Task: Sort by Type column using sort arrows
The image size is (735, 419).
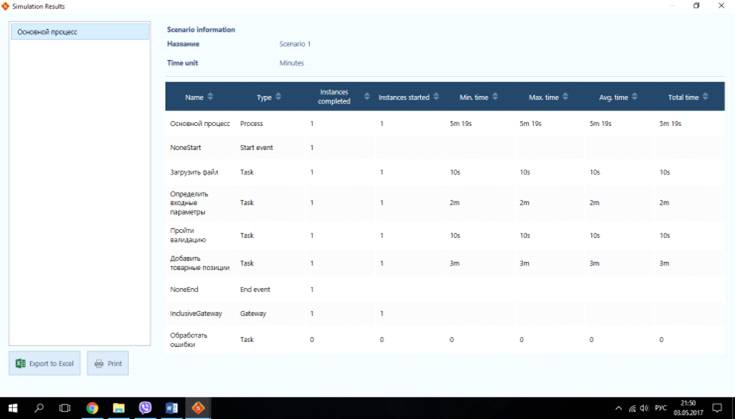Action: pyautogui.click(x=279, y=97)
